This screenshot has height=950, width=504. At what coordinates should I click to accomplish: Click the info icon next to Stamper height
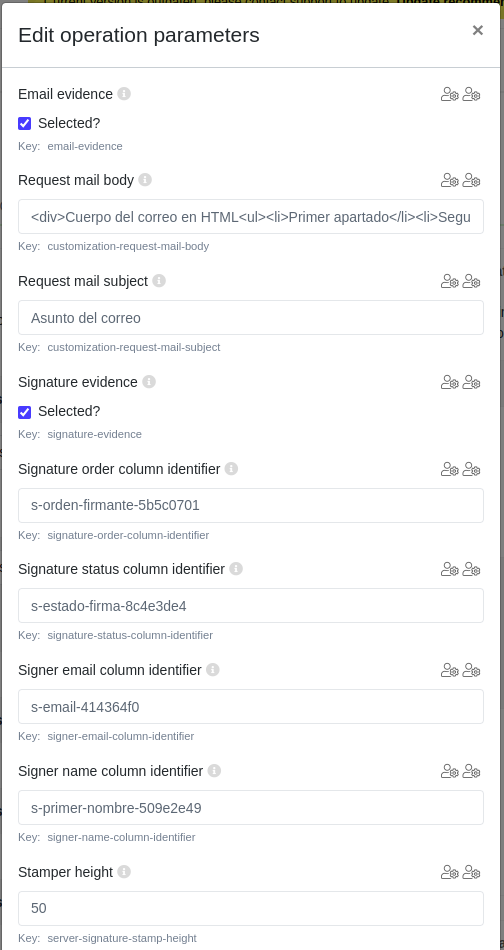click(124, 871)
